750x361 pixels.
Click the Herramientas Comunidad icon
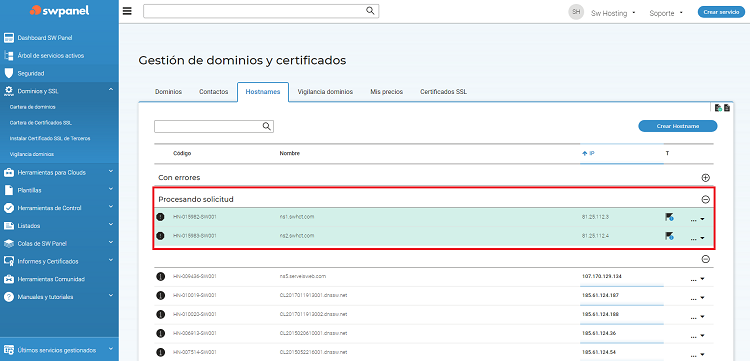(8, 279)
